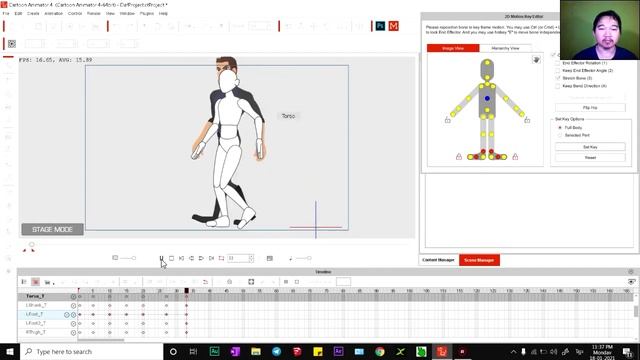640x360 pixels.
Task: Jump to the end frame
Action: pos(211,258)
